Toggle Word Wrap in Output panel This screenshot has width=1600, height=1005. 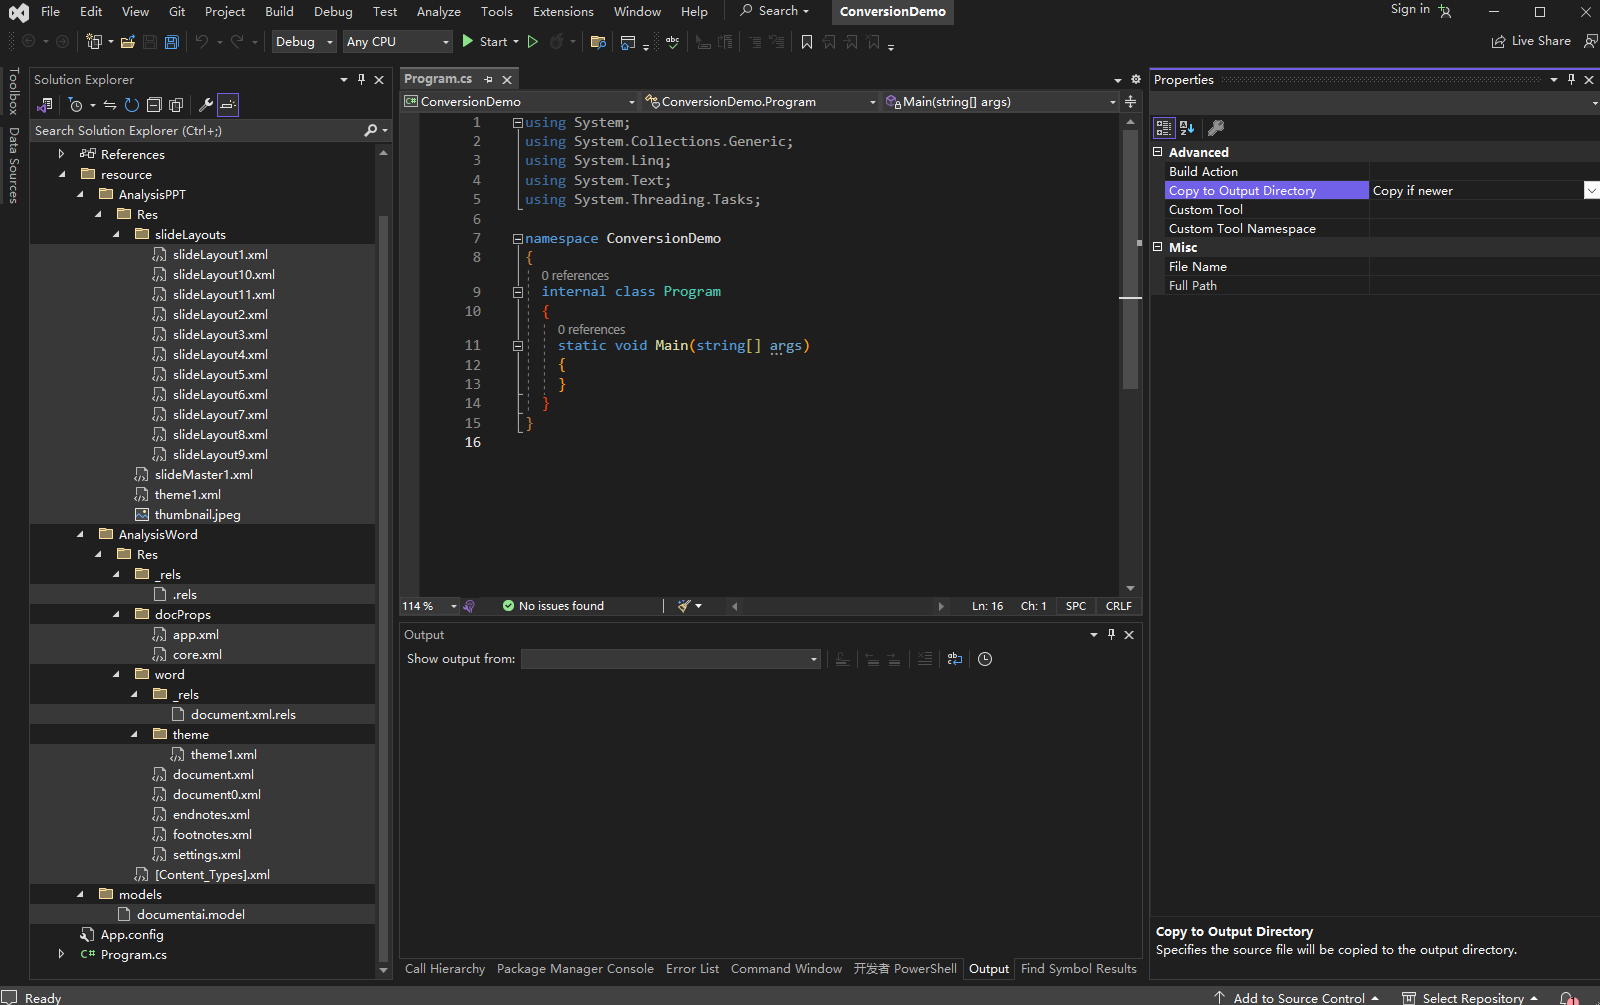coord(955,659)
